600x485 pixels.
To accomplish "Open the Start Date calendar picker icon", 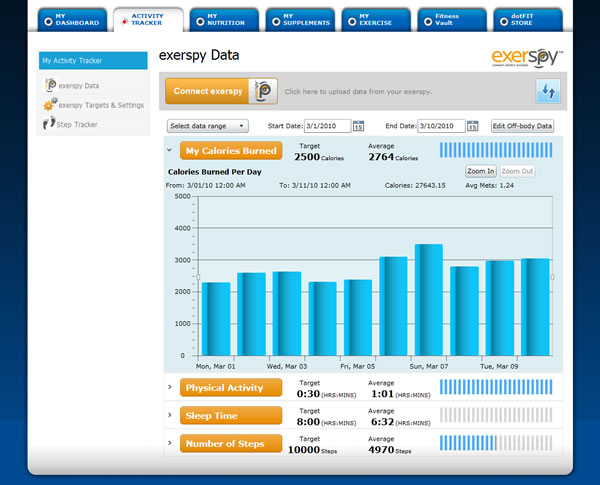I will (x=357, y=126).
